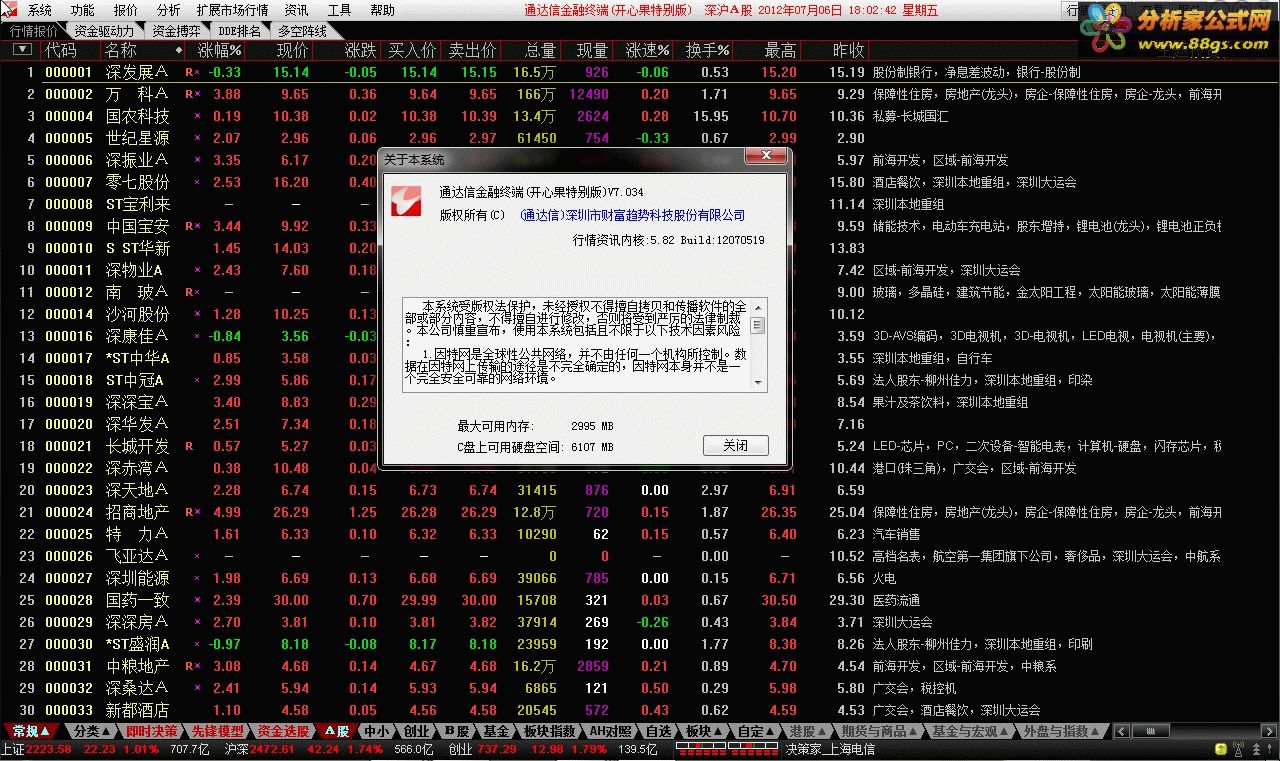Viewport: 1280px width, 761px height.
Task: Sort by the 涨幅% column header
Action: pyautogui.click(x=219, y=50)
